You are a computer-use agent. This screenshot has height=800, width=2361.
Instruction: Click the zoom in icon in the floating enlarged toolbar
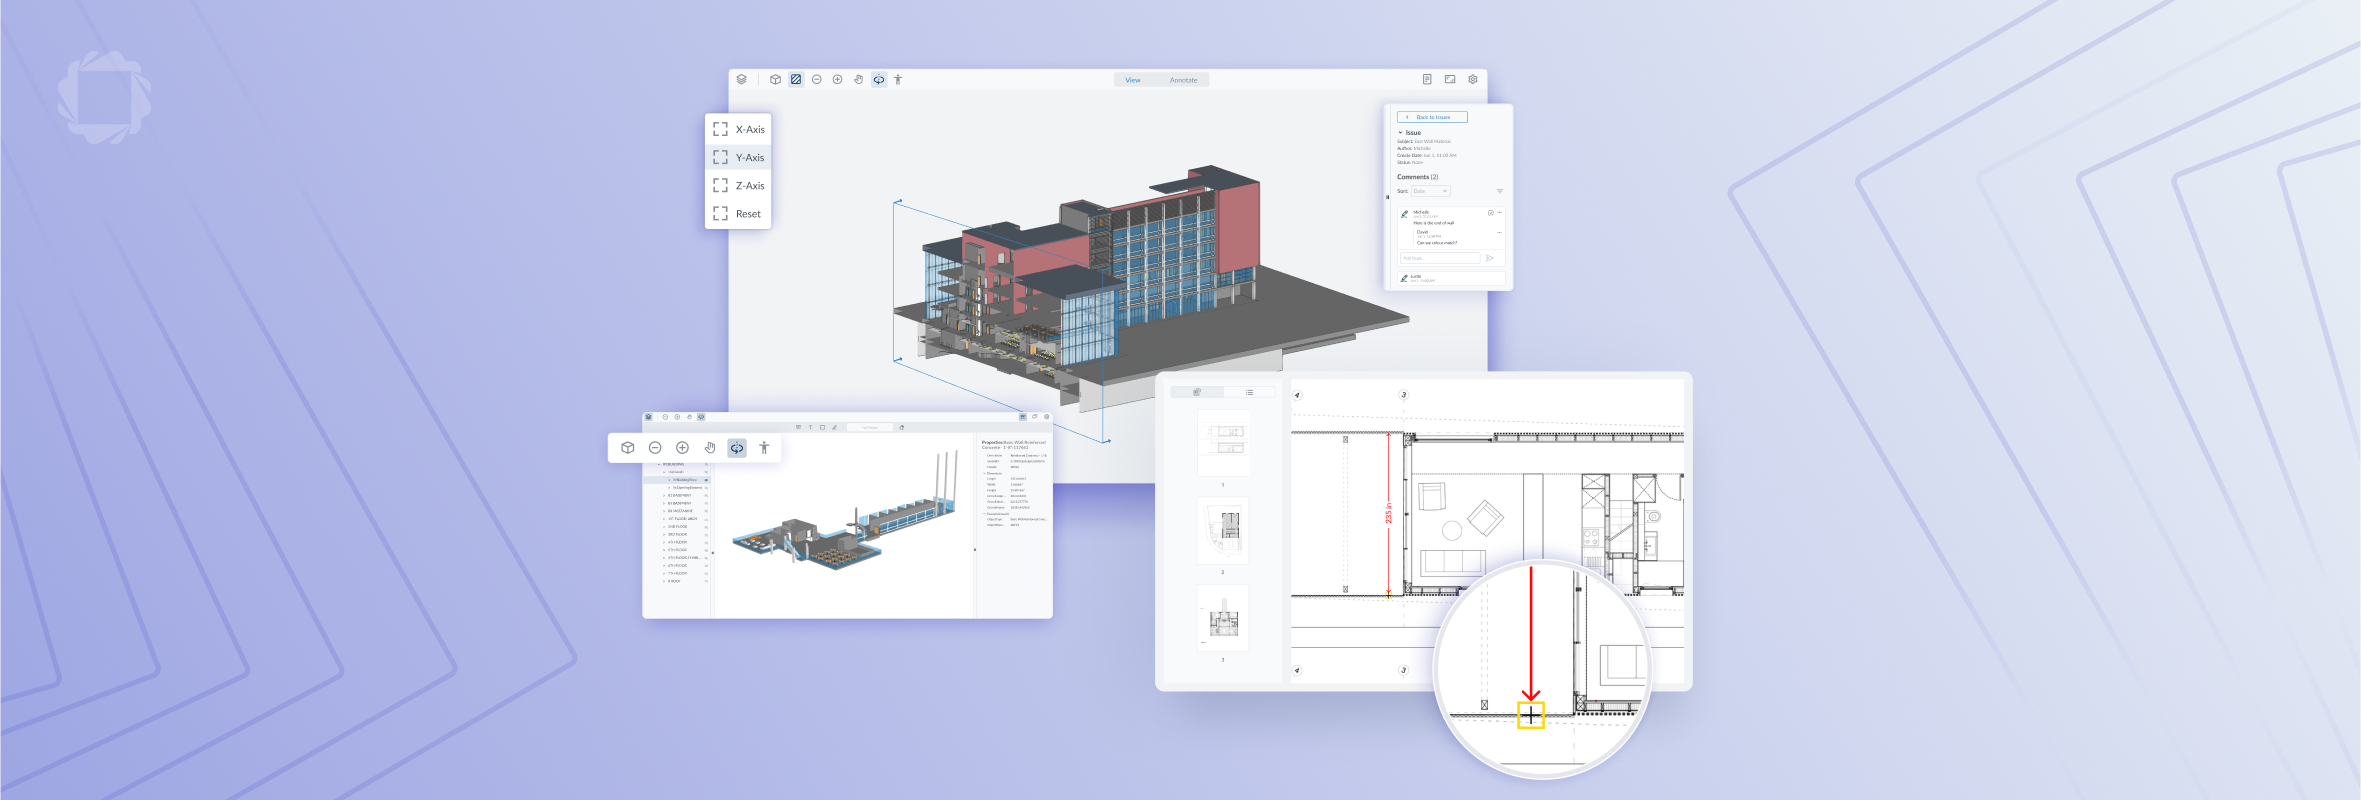point(682,447)
